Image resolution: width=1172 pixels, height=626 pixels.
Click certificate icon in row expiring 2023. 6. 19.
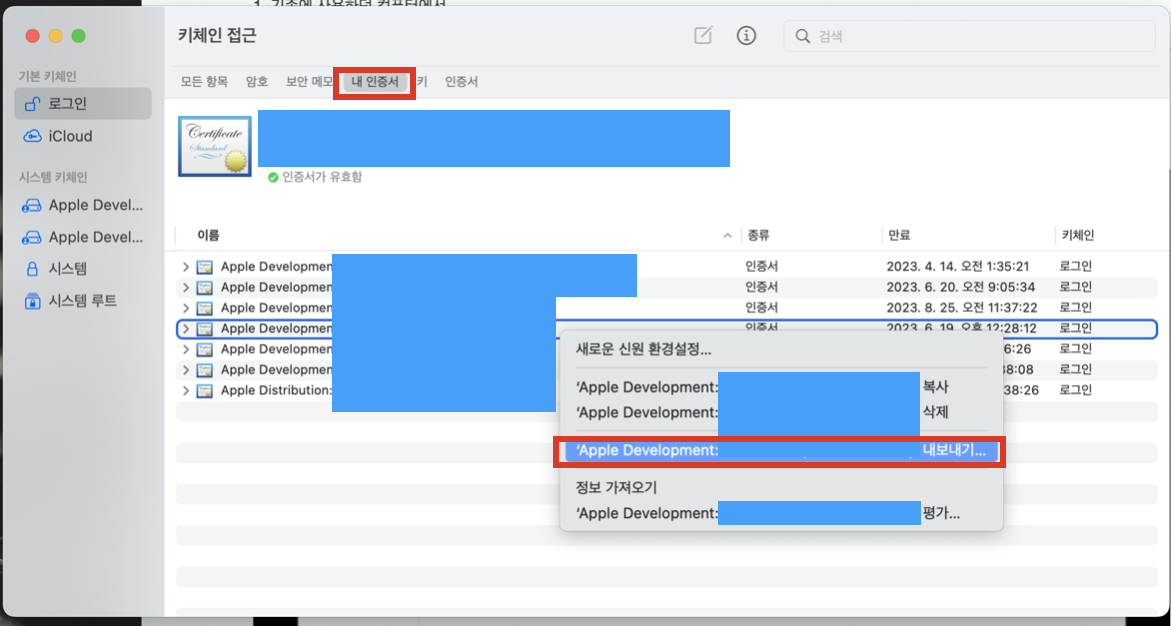click(x=204, y=329)
